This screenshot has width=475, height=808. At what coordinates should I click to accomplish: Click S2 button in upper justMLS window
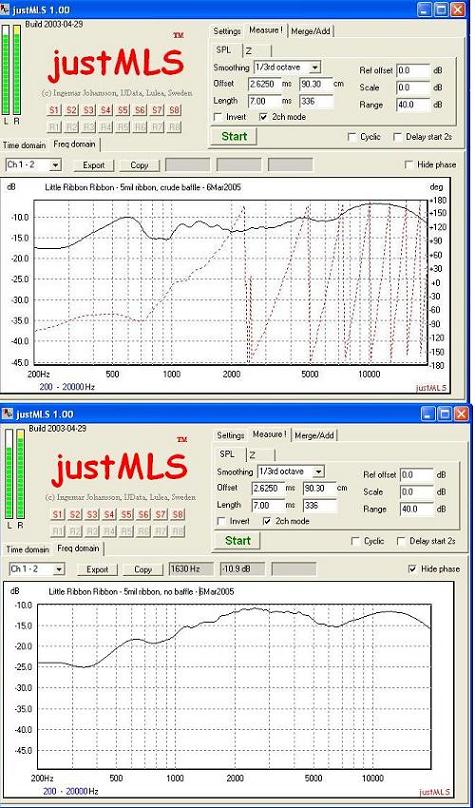tap(71, 110)
